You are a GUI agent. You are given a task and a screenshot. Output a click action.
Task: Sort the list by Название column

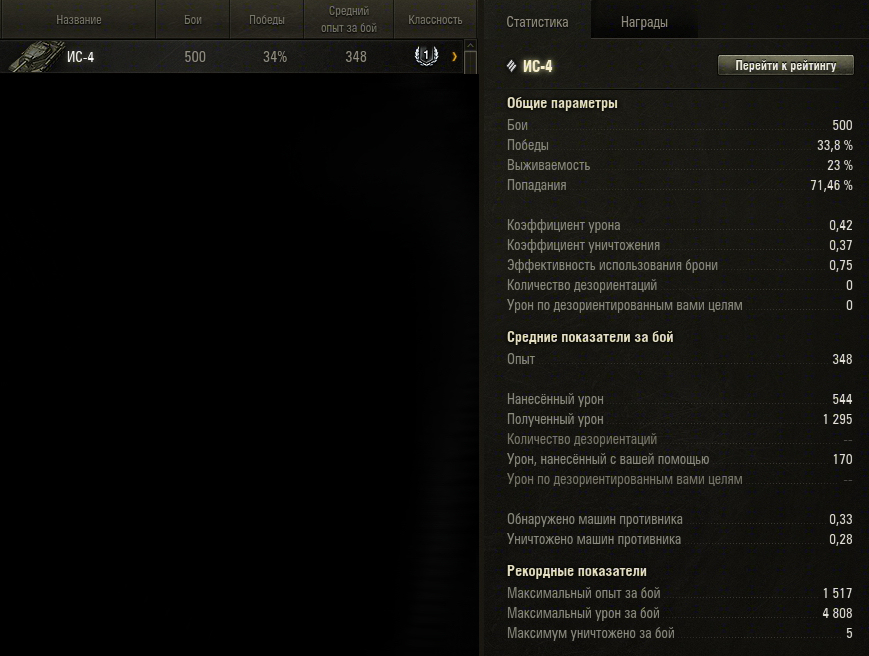(78, 19)
